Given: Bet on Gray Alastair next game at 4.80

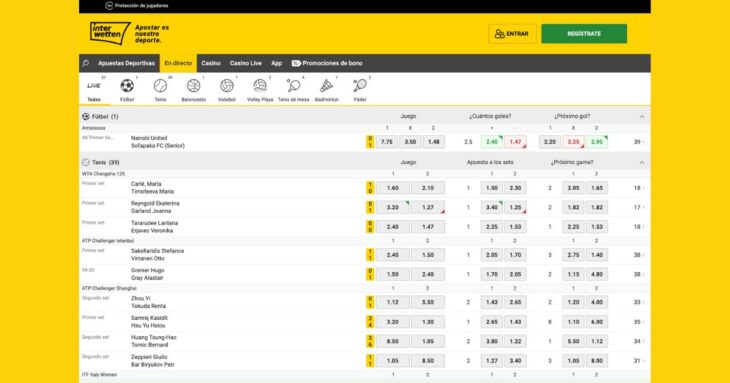Looking at the screenshot, I should coord(597,275).
